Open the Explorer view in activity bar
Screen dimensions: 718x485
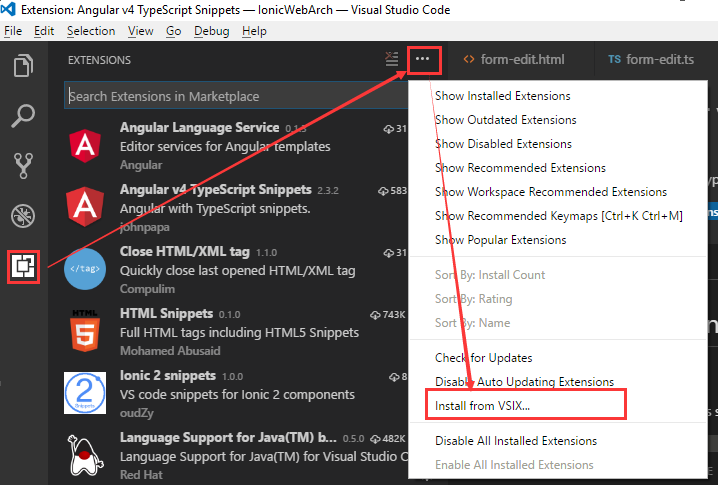(23, 65)
